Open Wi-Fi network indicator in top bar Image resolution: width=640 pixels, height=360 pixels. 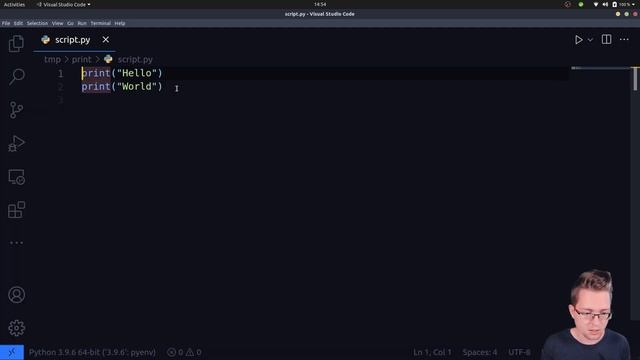tap(596, 4)
